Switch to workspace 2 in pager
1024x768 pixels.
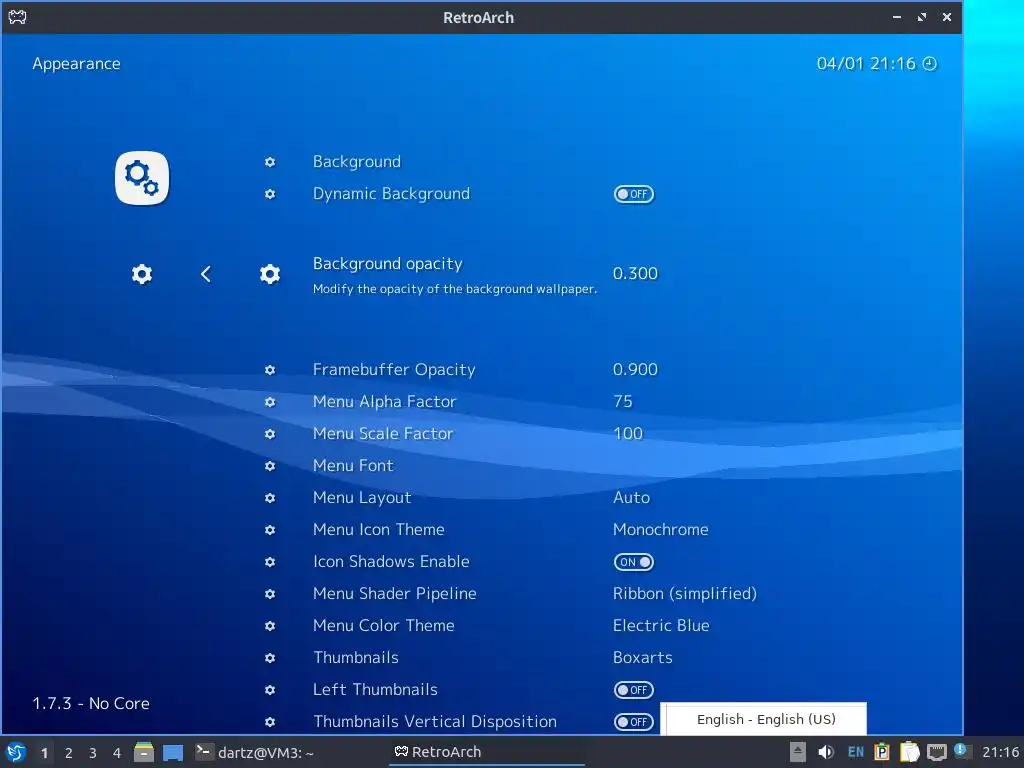[69, 753]
